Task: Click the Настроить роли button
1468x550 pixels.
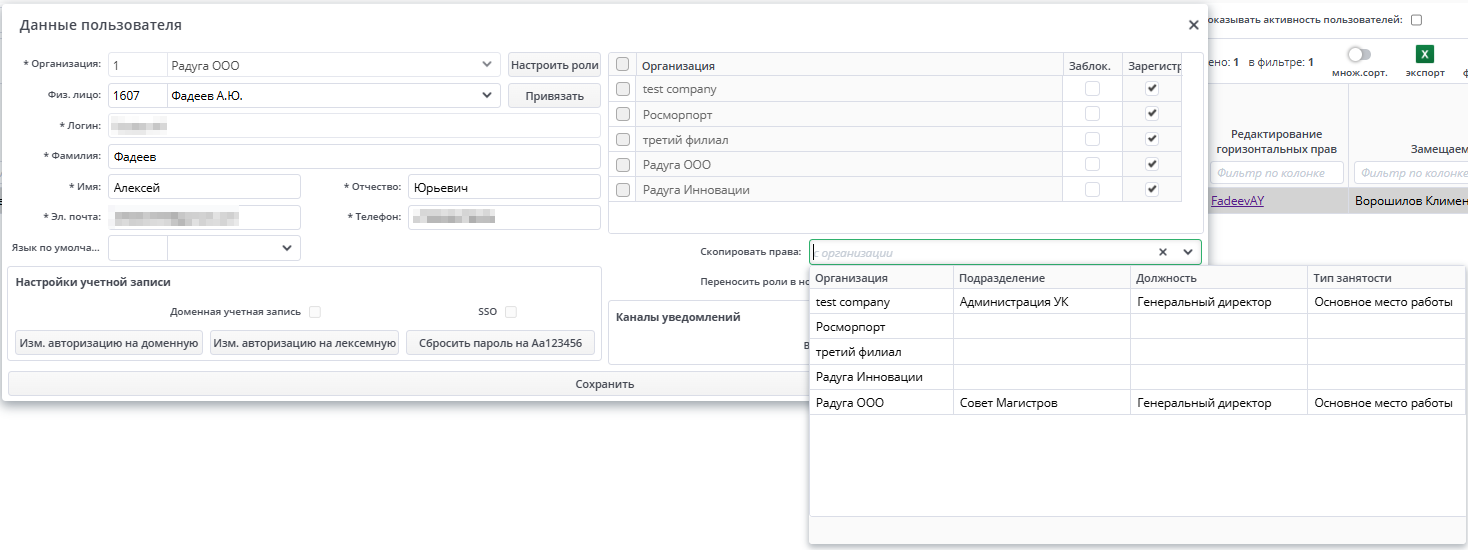Action: coord(554,65)
